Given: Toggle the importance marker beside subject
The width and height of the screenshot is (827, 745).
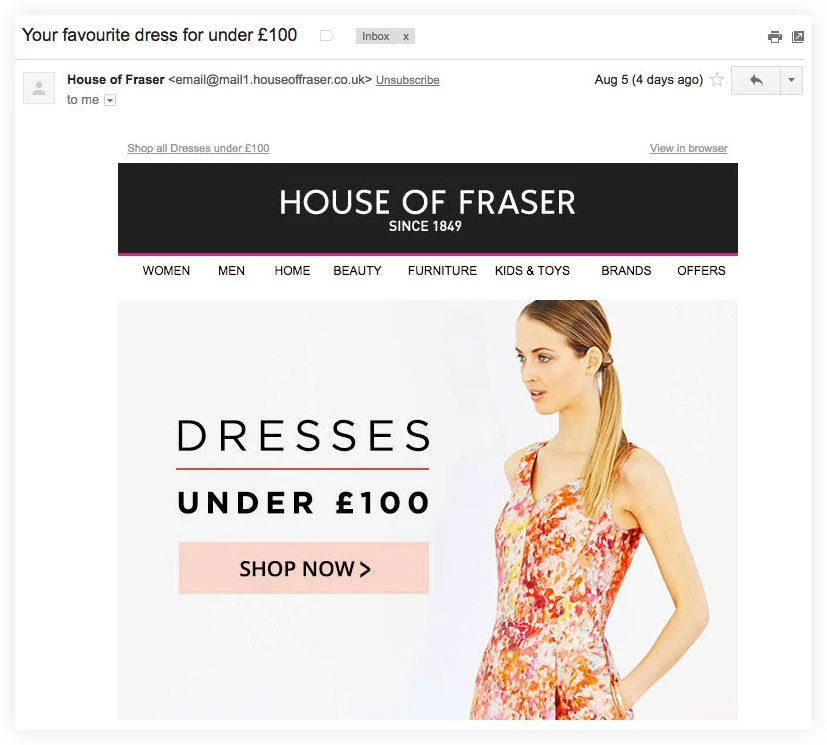Looking at the screenshot, I should point(326,36).
